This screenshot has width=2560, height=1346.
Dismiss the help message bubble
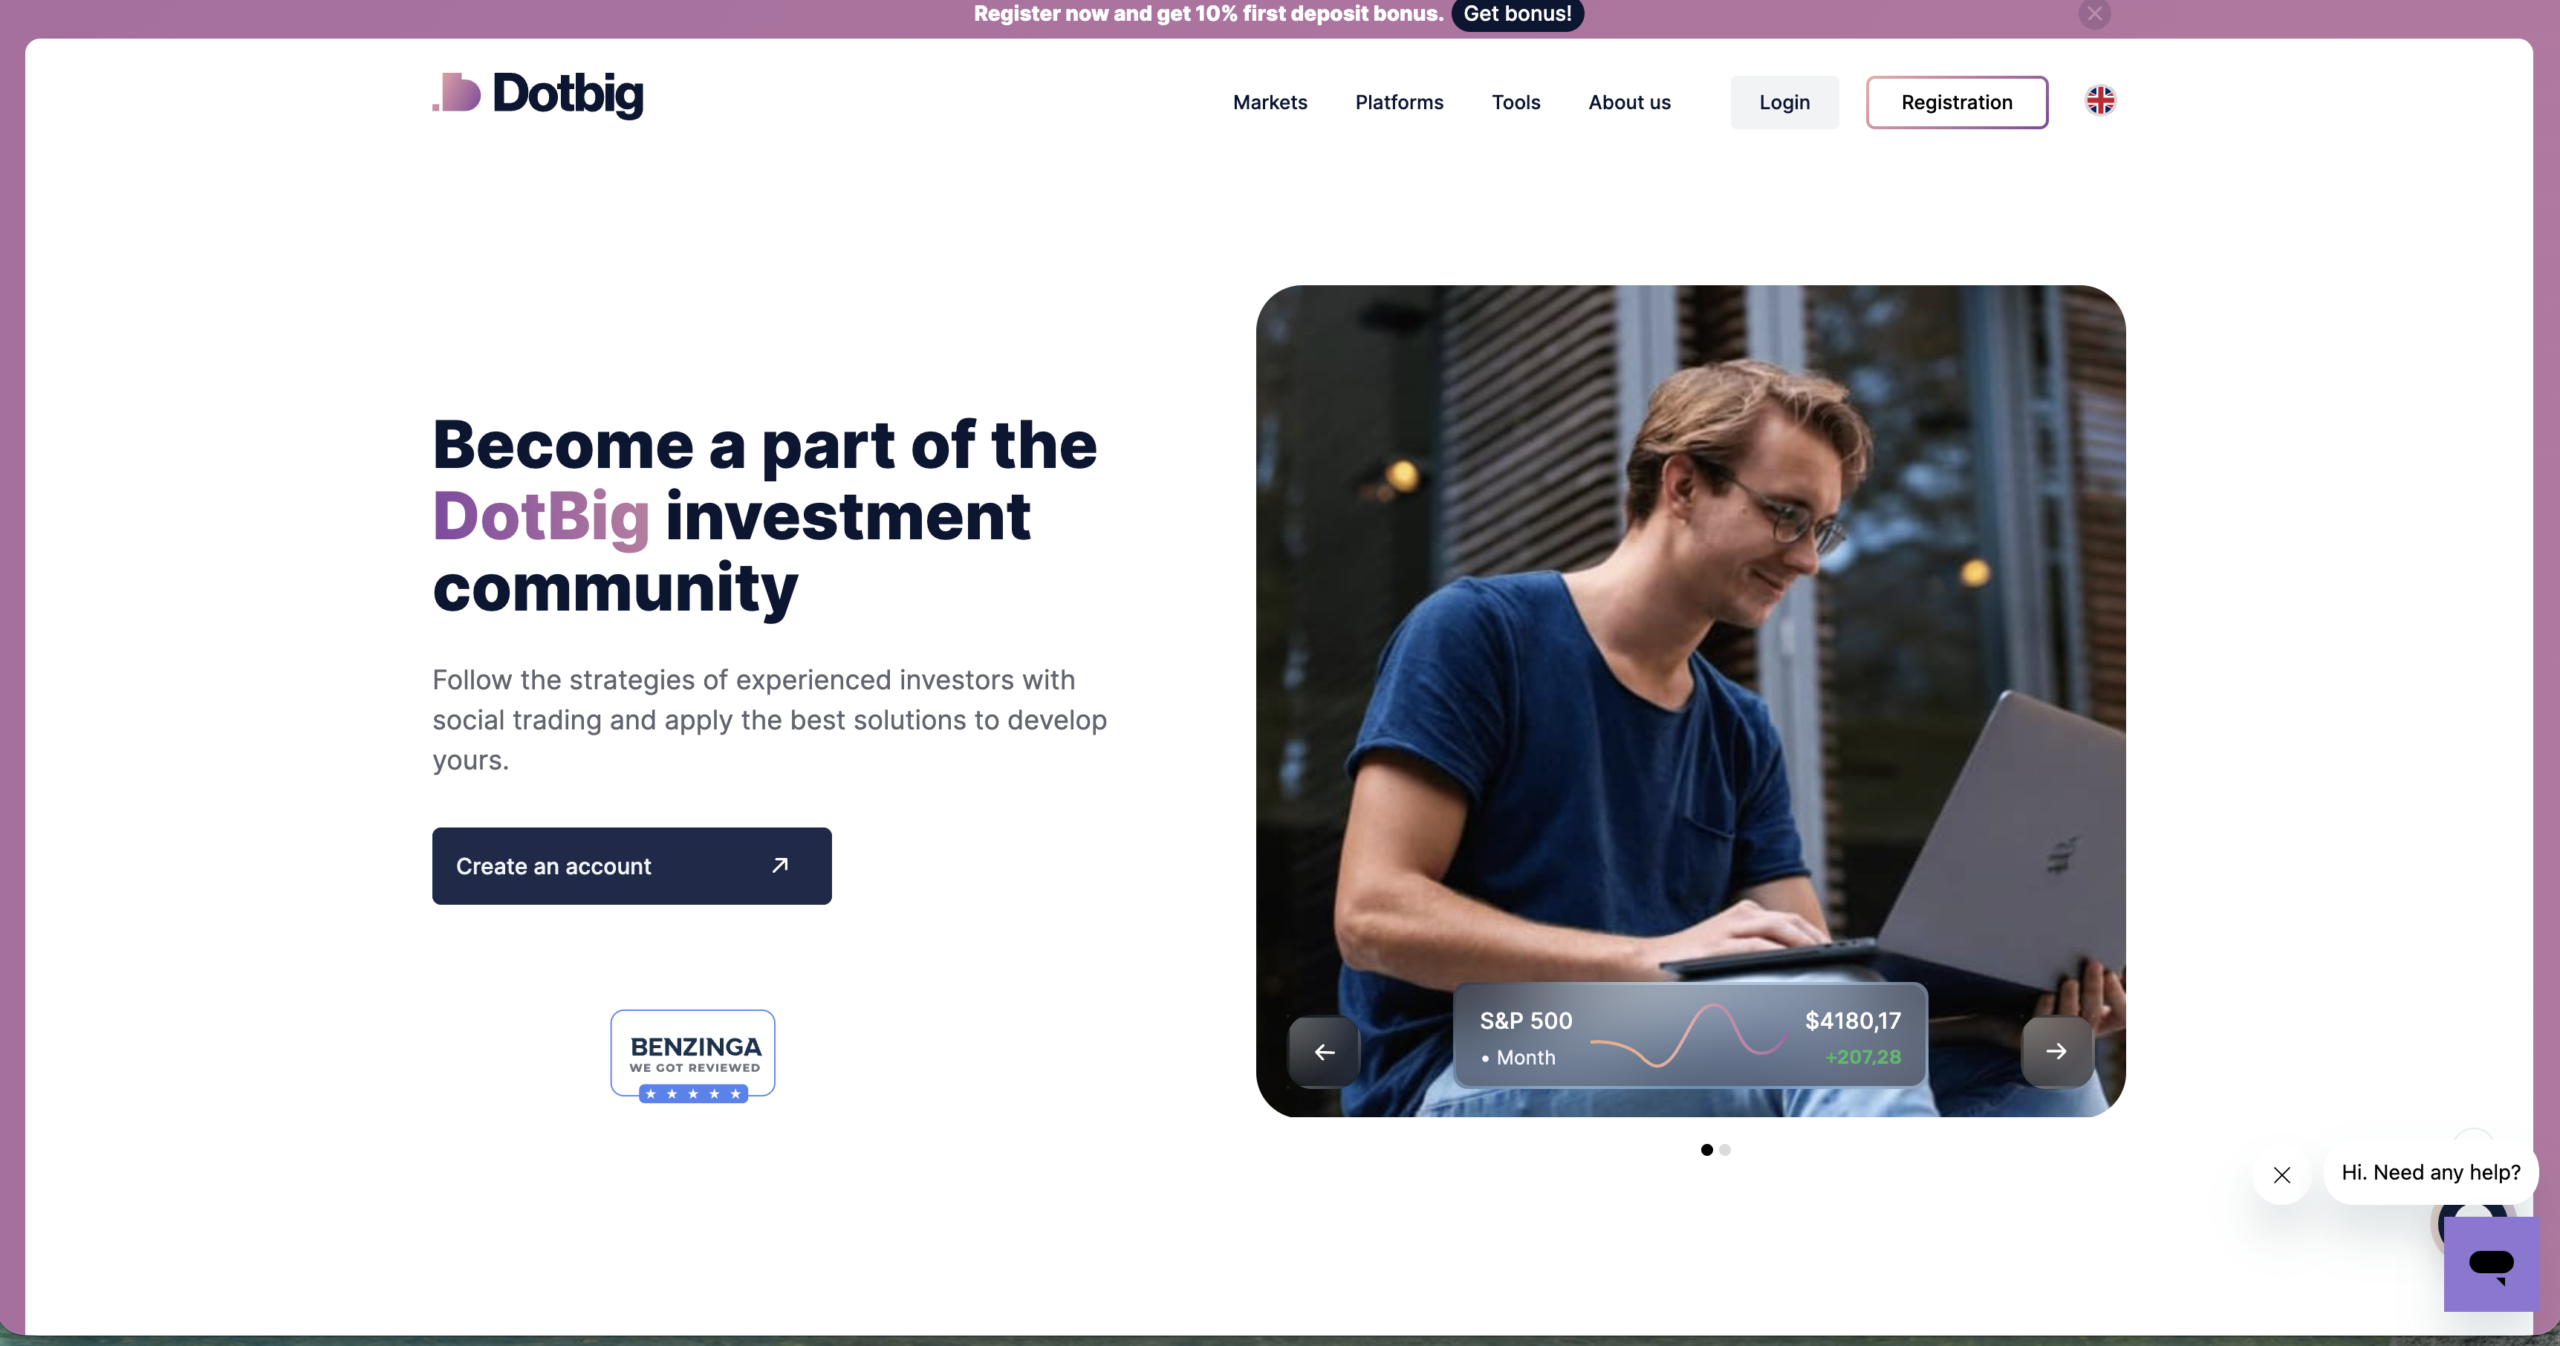click(2282, 1174)
